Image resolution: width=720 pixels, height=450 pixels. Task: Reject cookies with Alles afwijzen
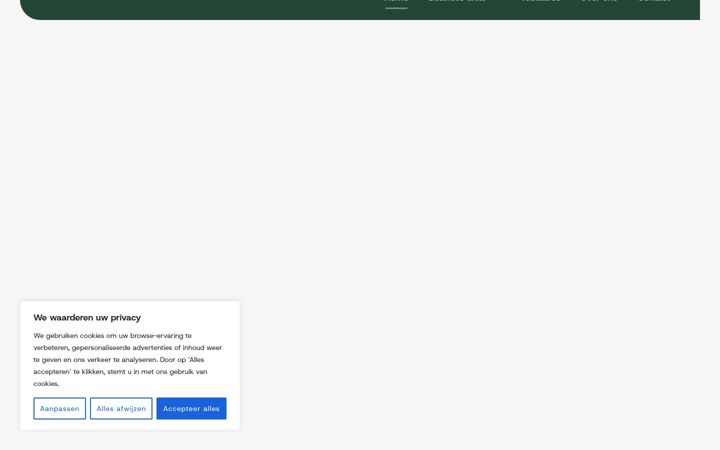(121, 408)
